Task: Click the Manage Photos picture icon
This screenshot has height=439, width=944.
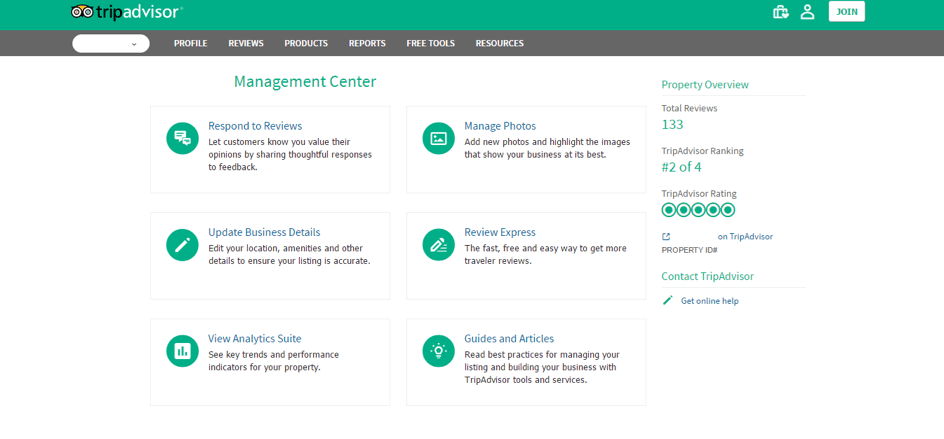Action: click(x=438, y=139)
